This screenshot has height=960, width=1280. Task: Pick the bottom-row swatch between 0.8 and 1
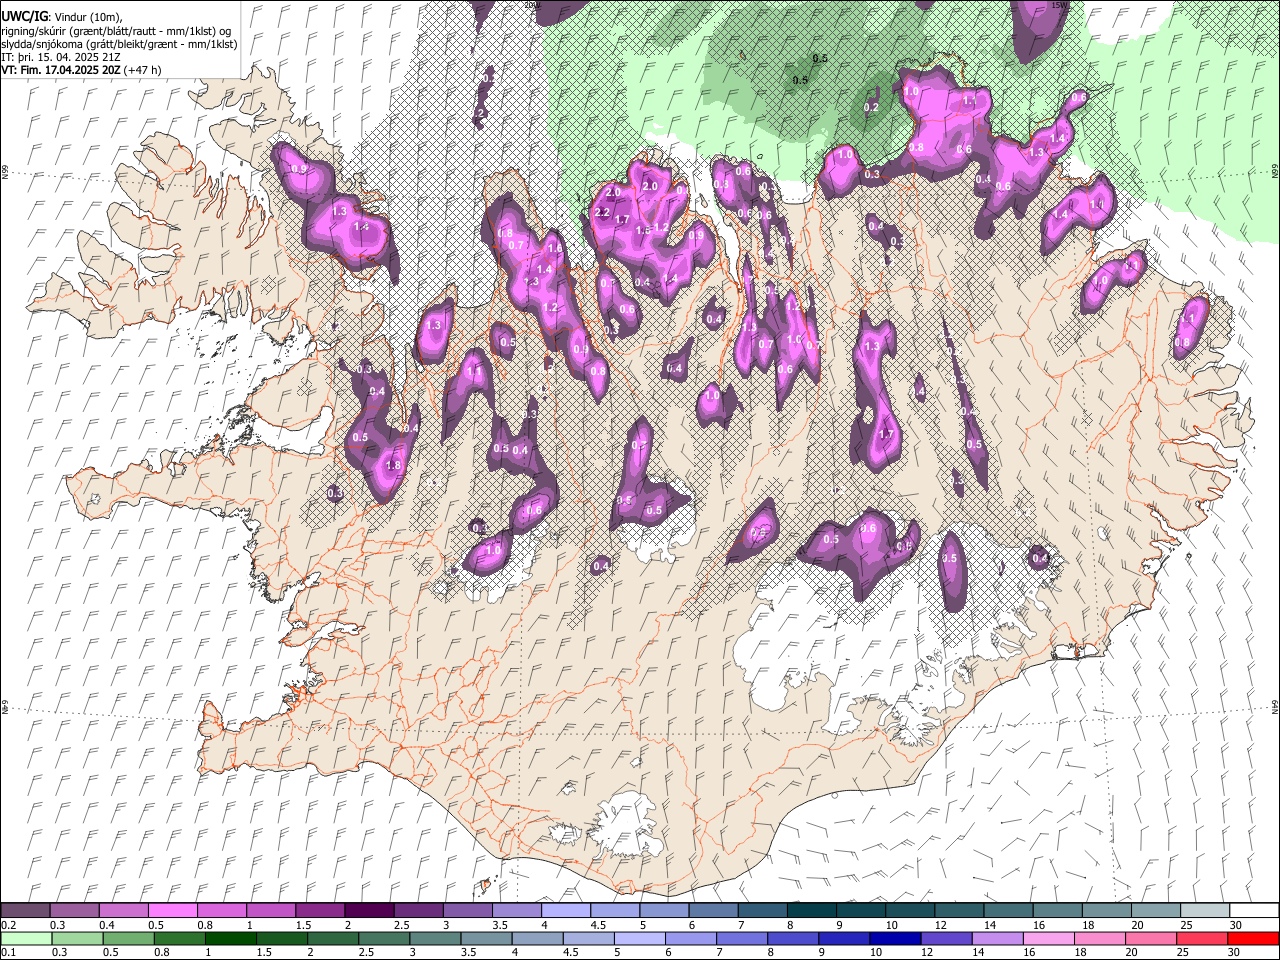pyautogui.click(x=180, y=938)
